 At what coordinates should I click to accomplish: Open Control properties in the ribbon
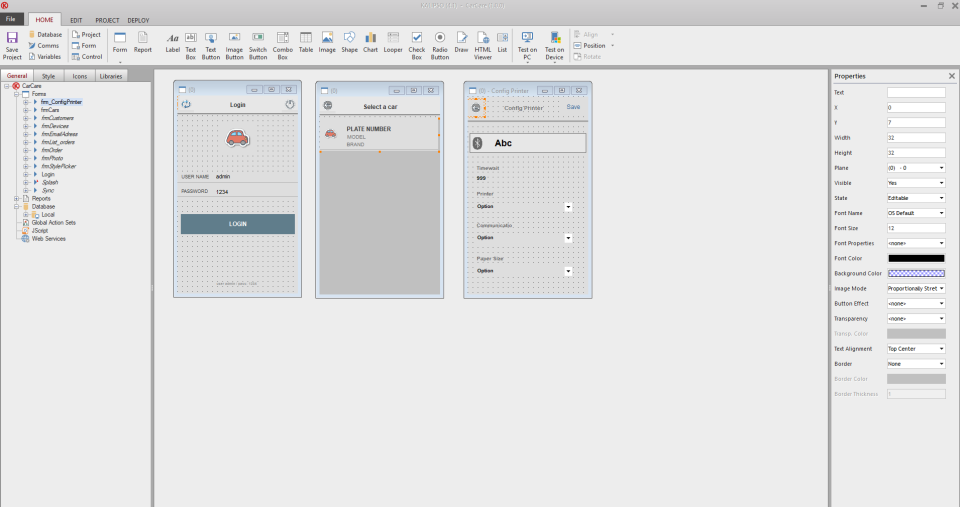coord(87,57)
